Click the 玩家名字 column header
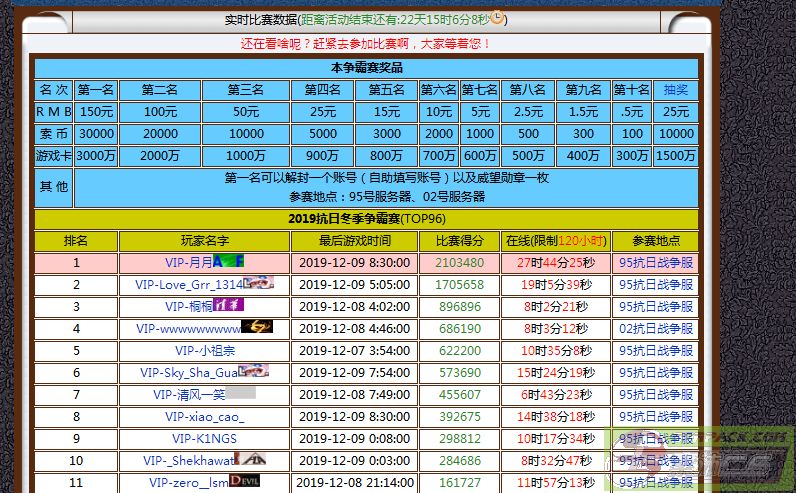Viewport: 796px width, 493px height. [204, 241]
